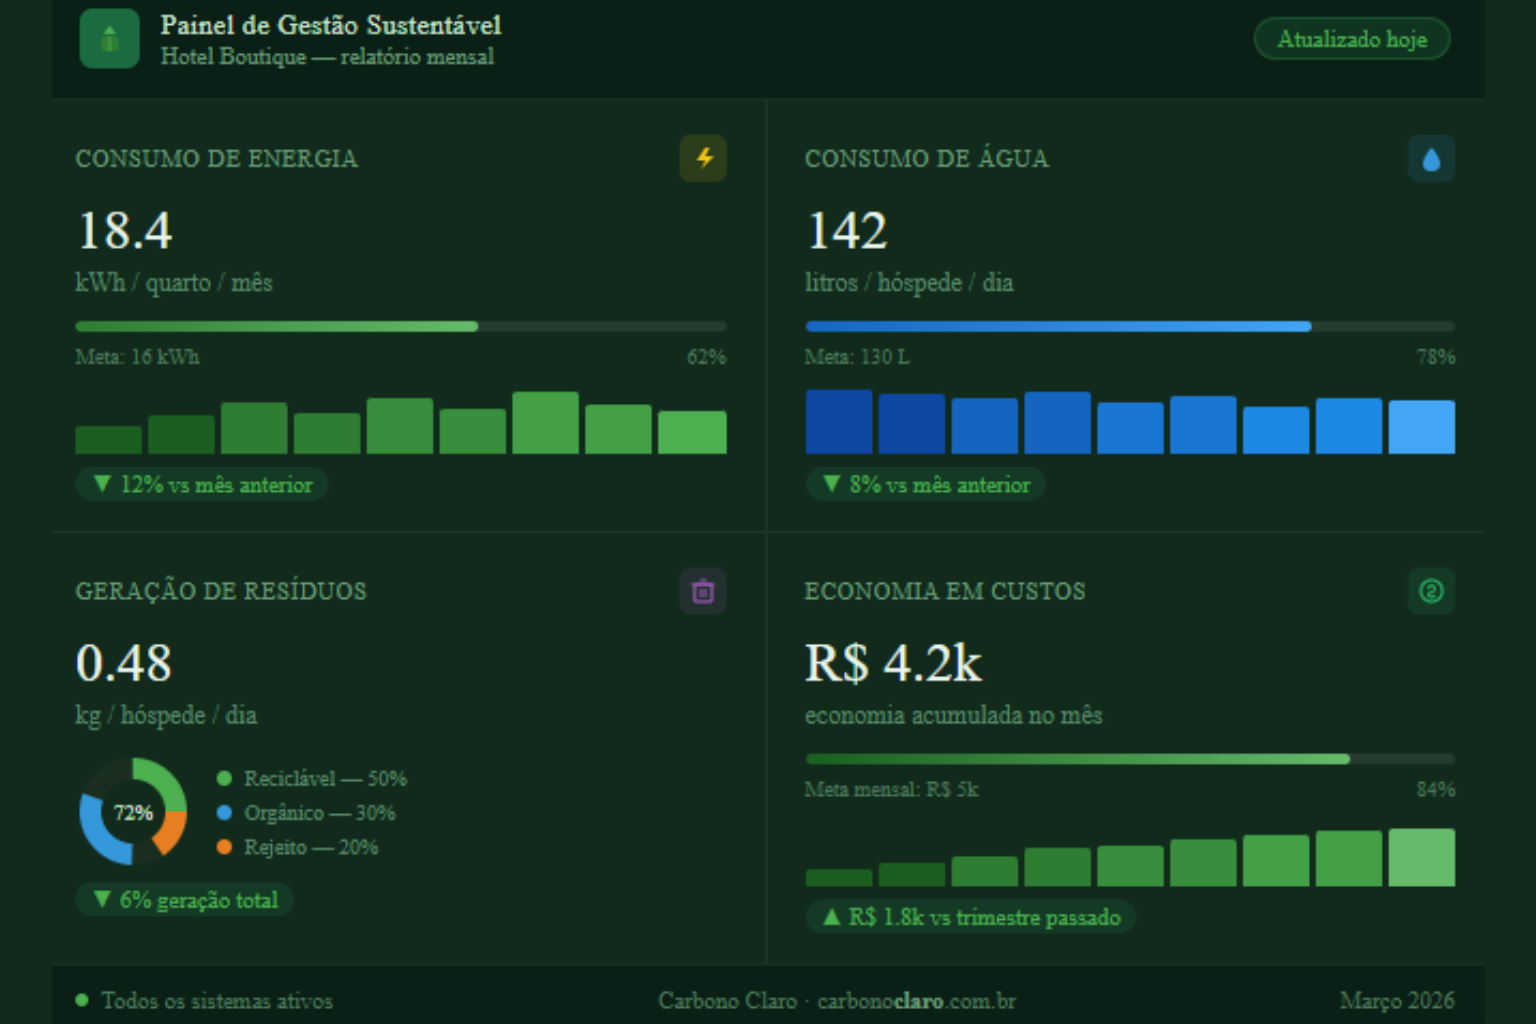Click the tallest bar in energy chart
Viewport: 1536px width, 1024px height.
click(545, 423)
